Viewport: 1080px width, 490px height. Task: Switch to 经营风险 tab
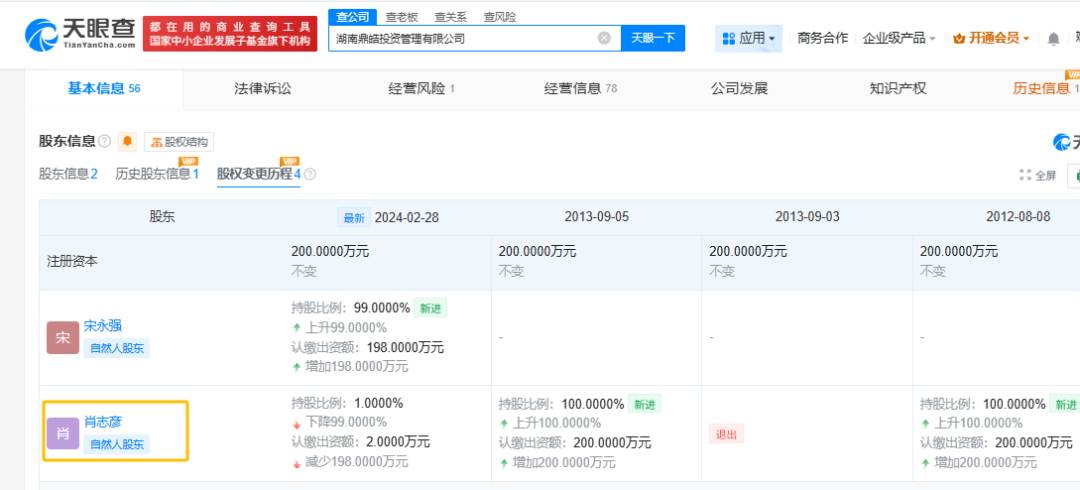[x=422, y=88]
